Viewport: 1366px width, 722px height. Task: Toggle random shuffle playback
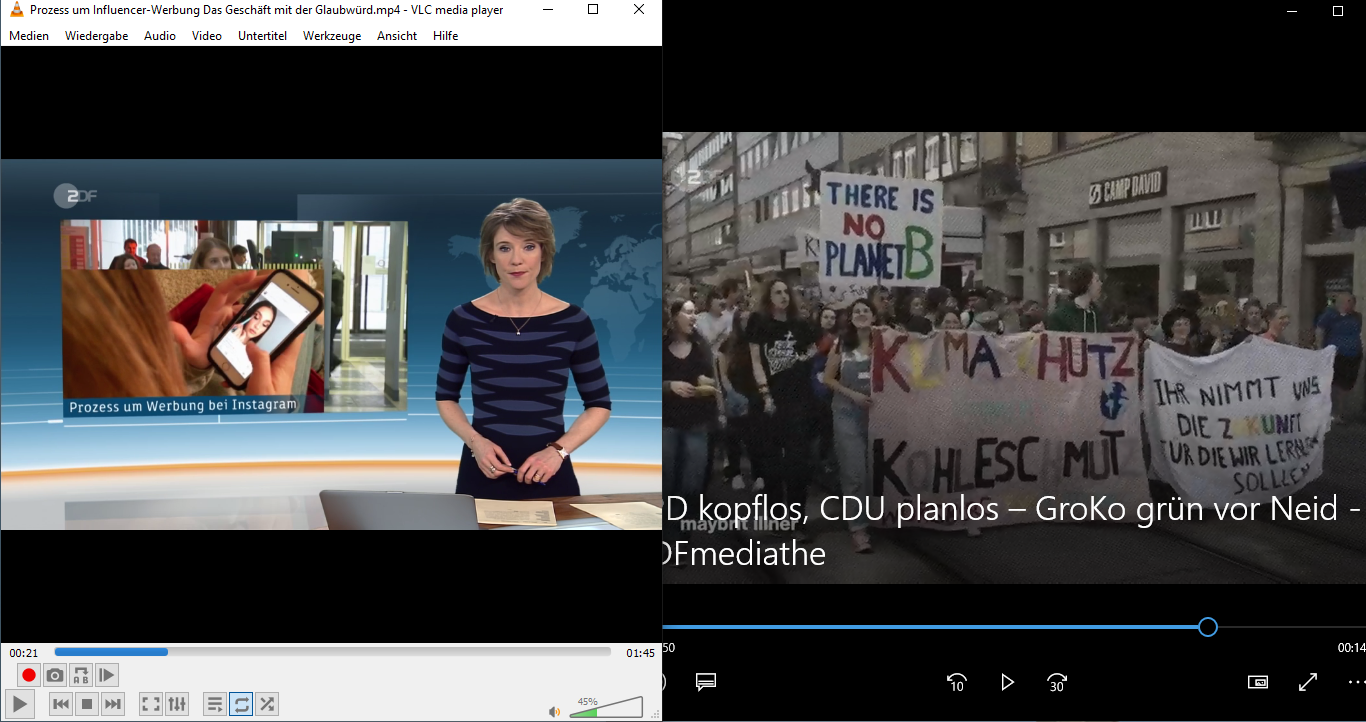(267, 704)
